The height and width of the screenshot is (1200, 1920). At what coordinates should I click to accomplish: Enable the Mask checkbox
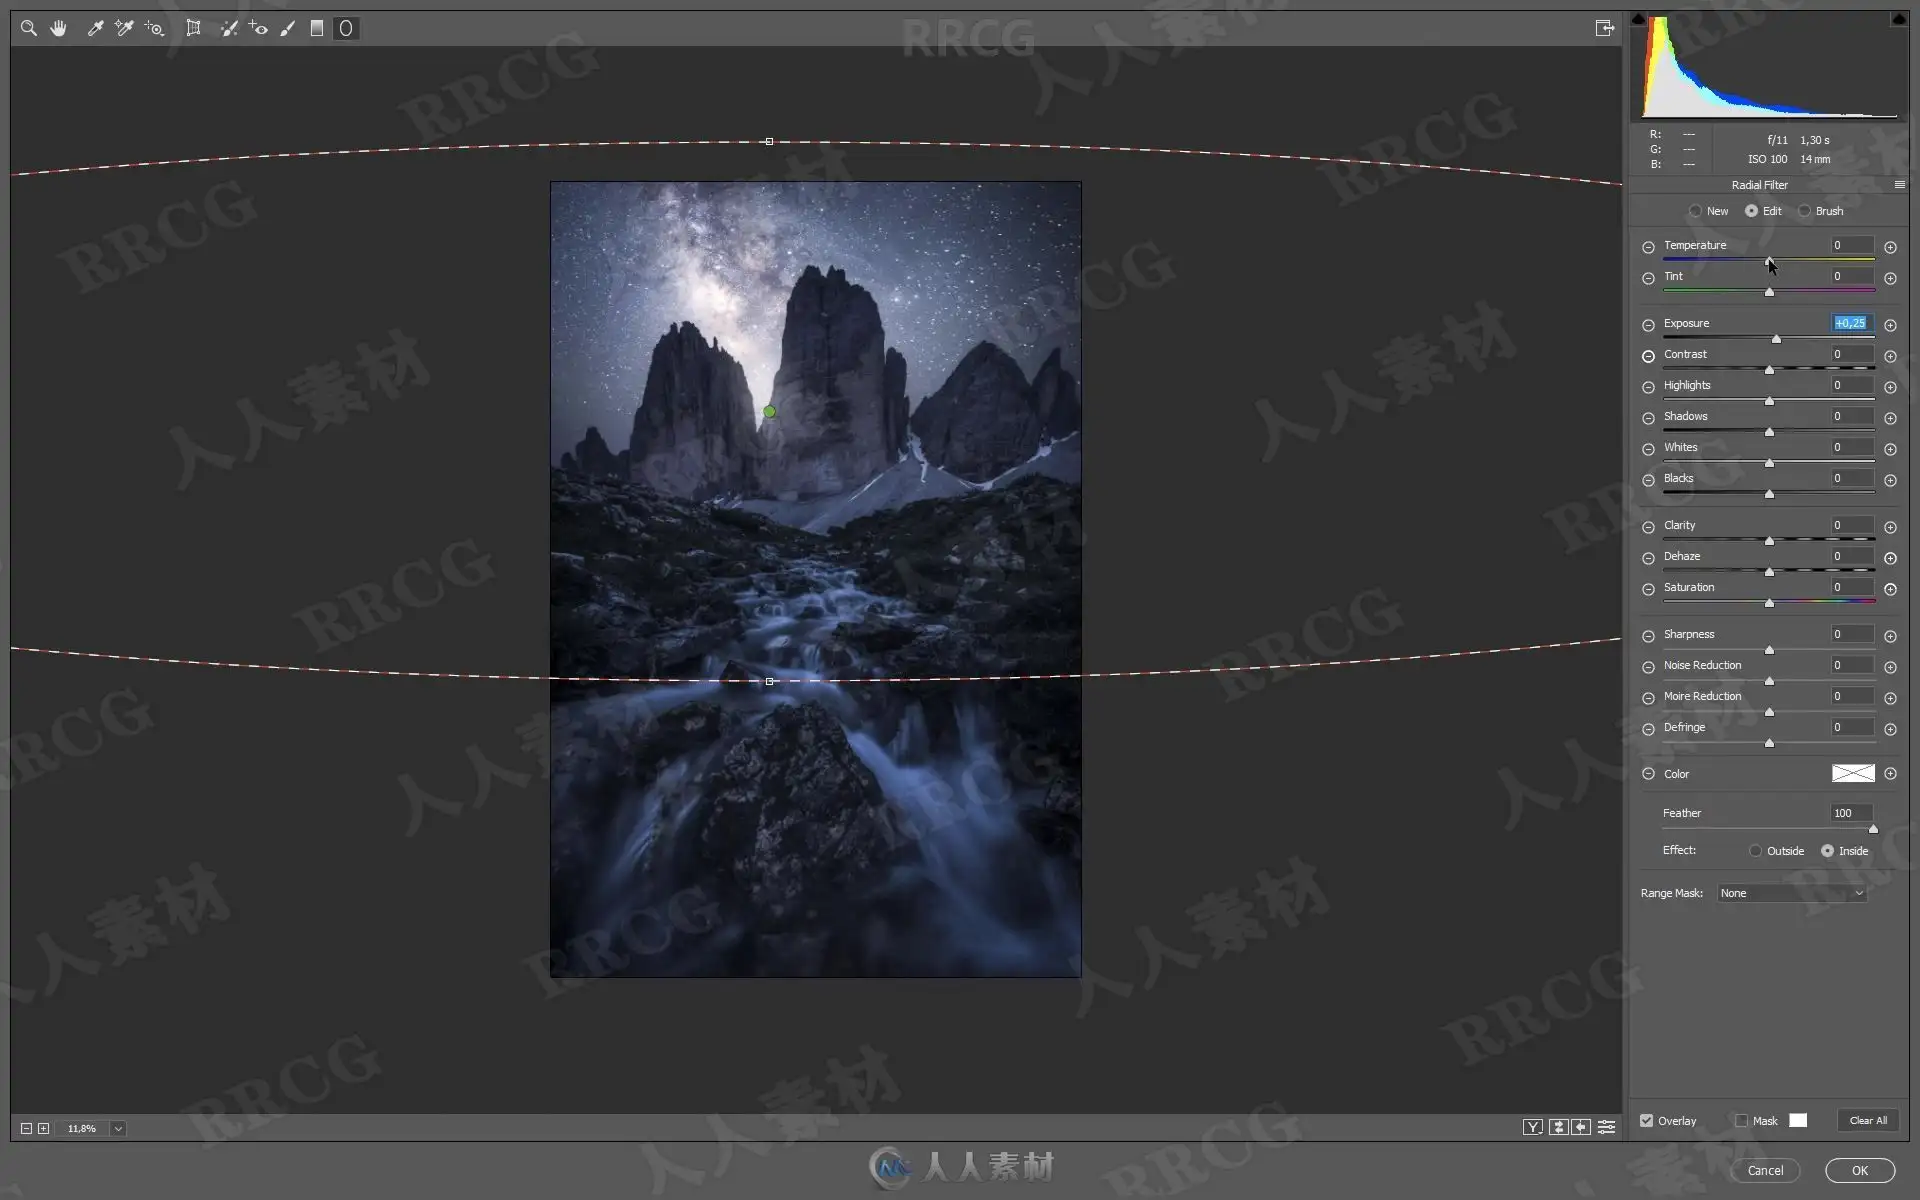pos(1742,1121)
